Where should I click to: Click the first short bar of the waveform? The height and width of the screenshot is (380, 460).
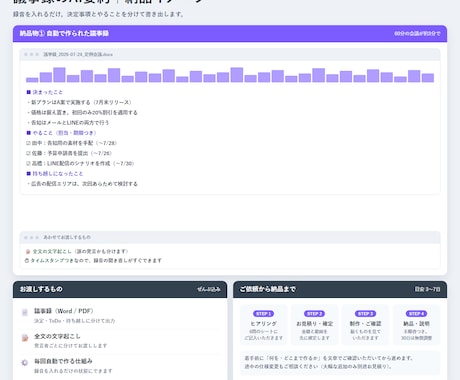[32, 80]
